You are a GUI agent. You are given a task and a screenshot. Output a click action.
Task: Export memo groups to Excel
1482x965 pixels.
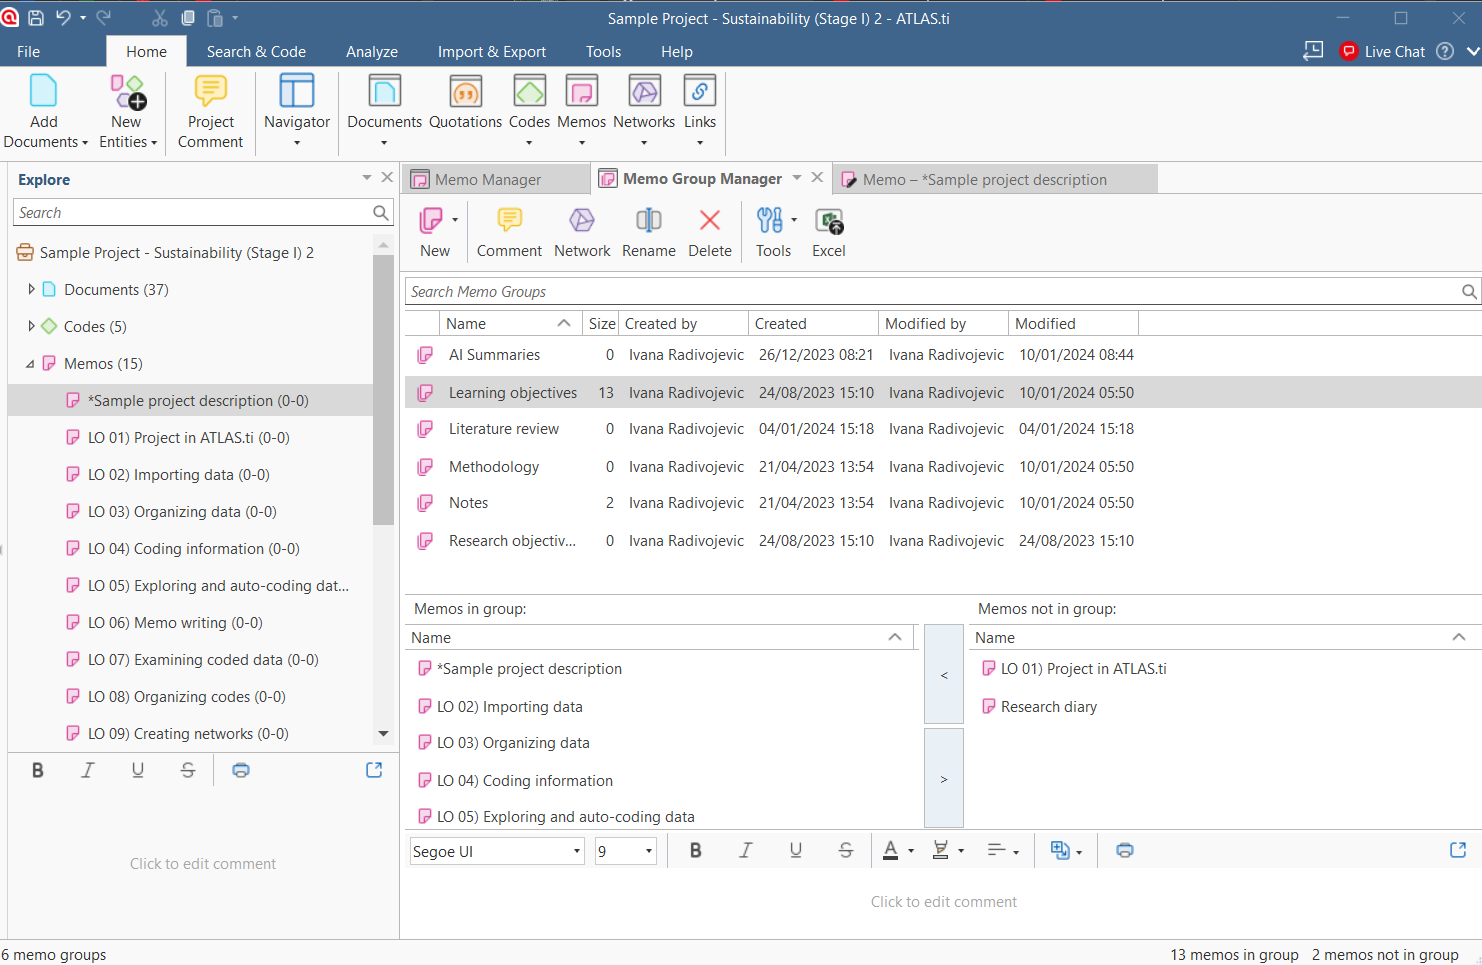[x=828, y=232]
